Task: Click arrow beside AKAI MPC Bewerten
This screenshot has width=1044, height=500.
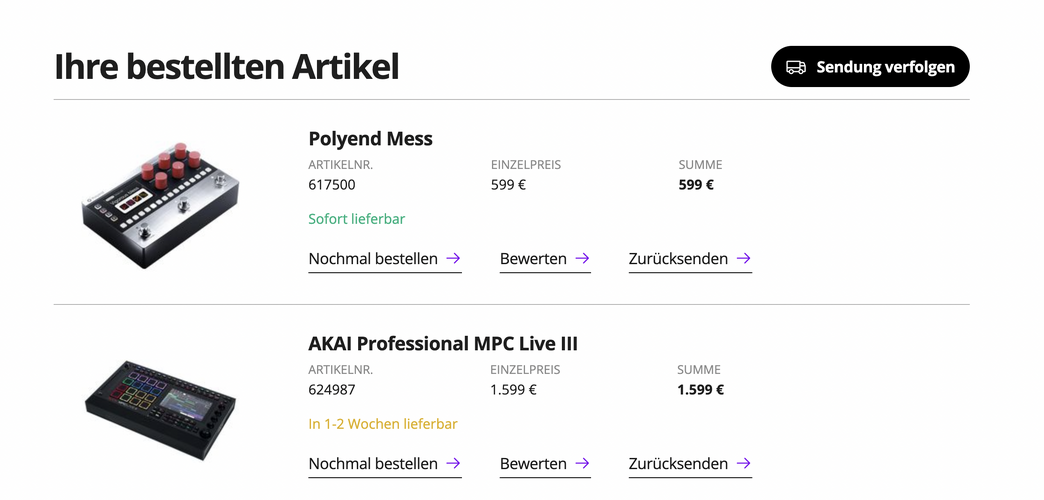Action: [x=582, y=463]
